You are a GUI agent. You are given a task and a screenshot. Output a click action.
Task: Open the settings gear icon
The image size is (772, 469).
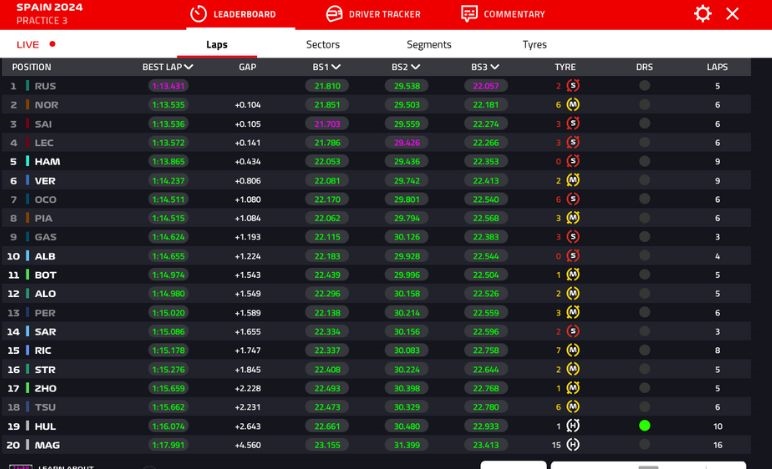tap(702, 14)
